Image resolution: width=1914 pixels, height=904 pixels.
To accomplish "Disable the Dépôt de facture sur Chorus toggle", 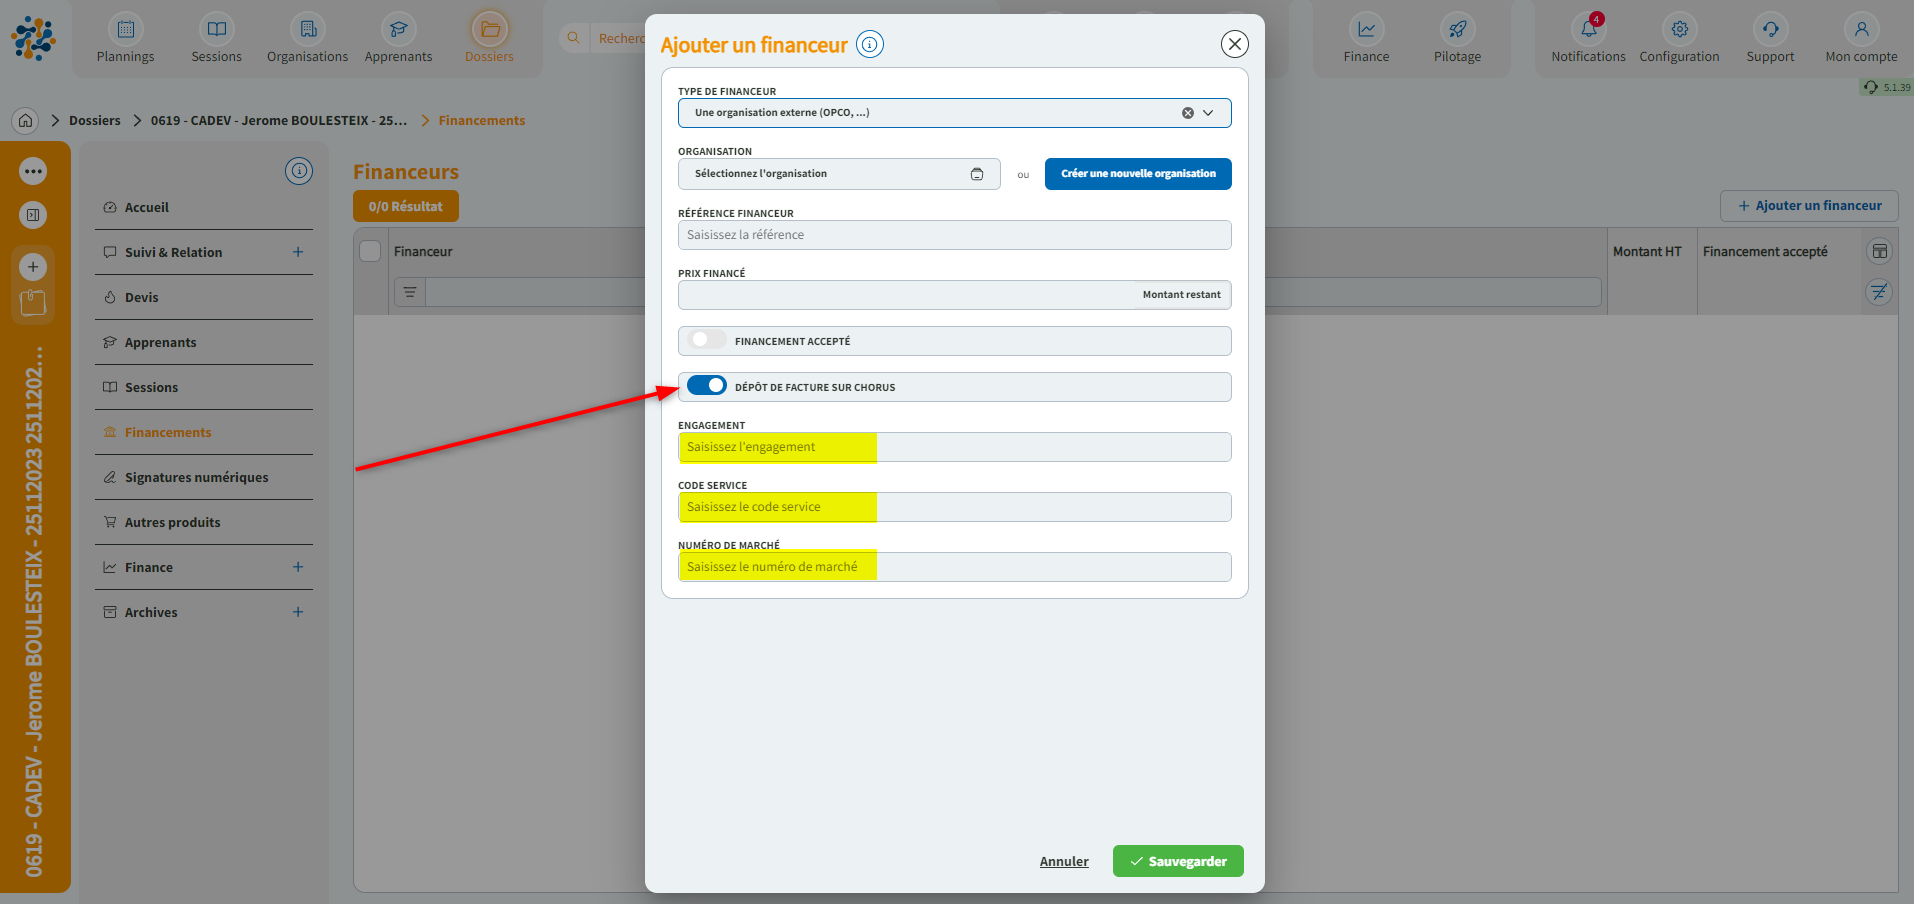I will pyautogui.click(x=707, y=386).
